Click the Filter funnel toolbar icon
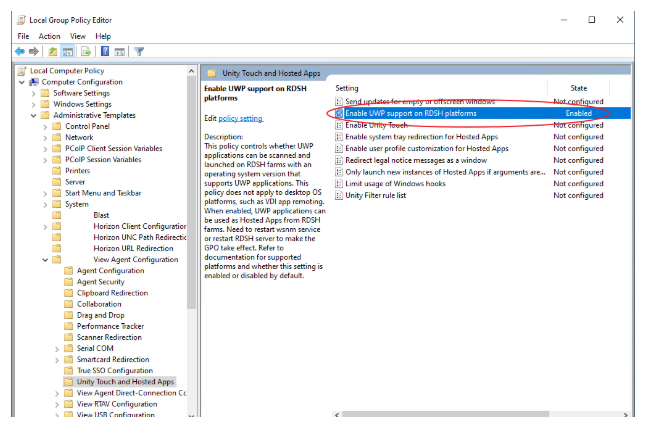Image resolution: width=653 pixels, height=431 pixels. (x=139, y=51)
